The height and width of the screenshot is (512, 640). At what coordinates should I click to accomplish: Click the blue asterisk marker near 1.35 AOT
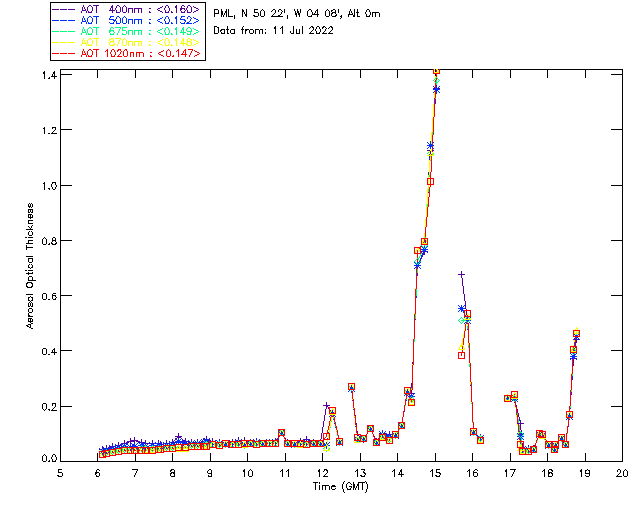[436, 89]
